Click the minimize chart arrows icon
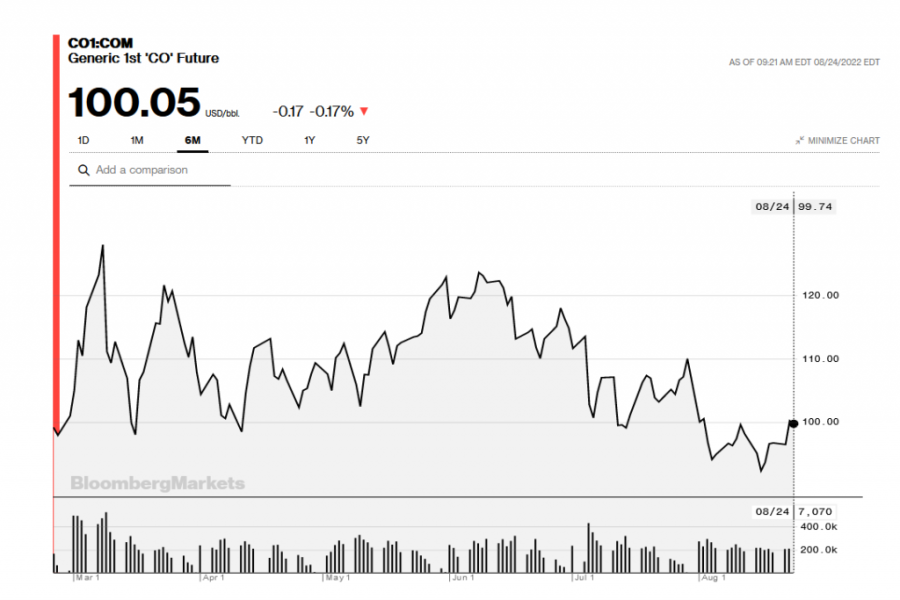The image size is (900, 600). [800, 141]
